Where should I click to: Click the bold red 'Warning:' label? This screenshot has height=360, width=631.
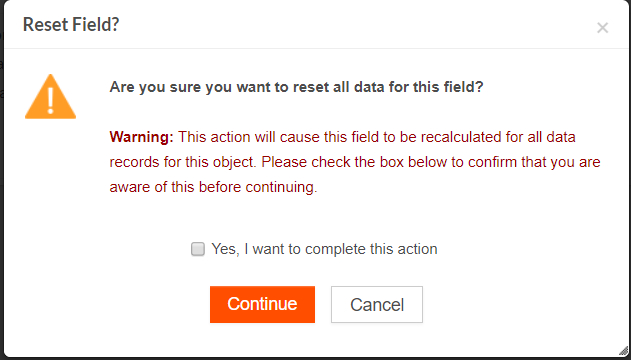pos(141,137)
